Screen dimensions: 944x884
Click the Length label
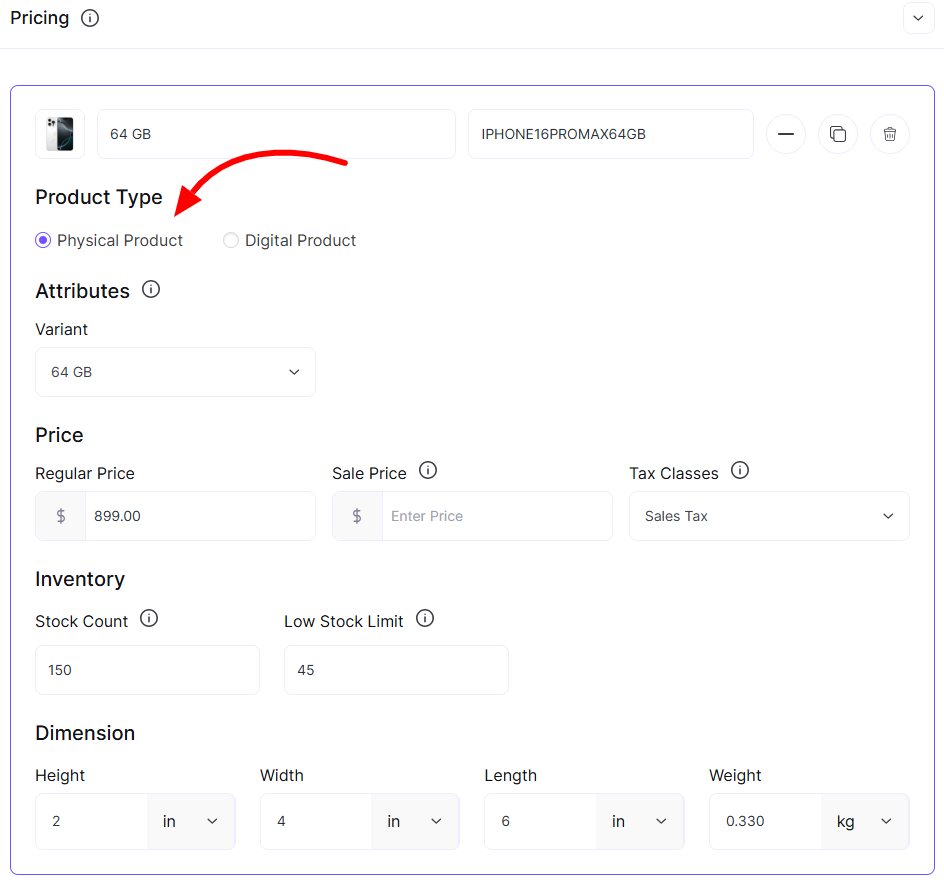[x=511, y=775]
